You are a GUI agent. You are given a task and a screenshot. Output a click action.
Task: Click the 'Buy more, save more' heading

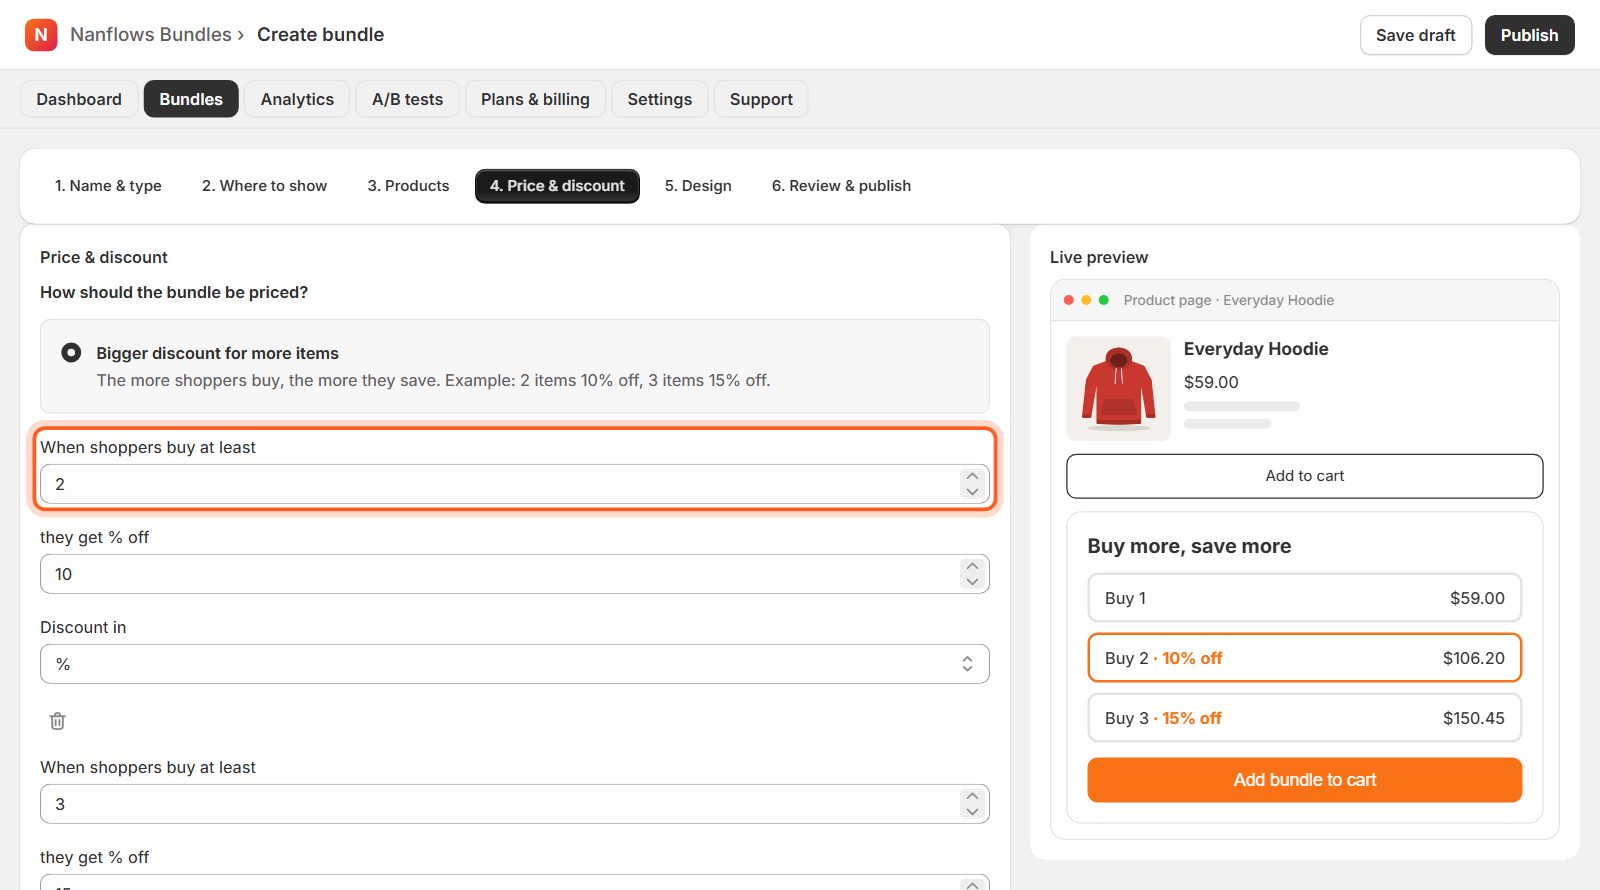click(x=1189, y=546)
